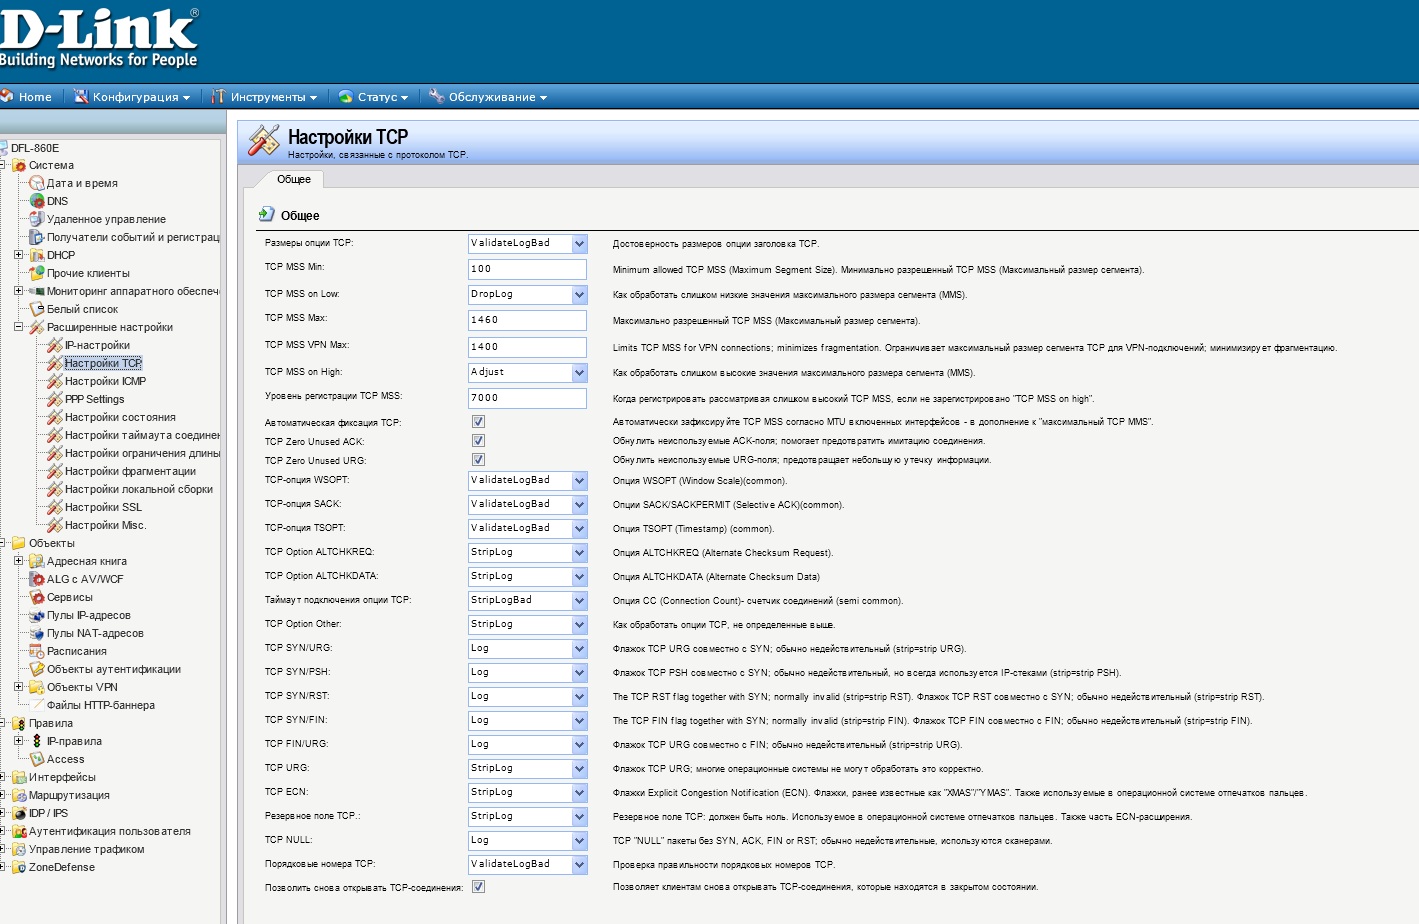This screenshot has width=1419, height=924.
Task: Click the Сервисы icon in the tree
Action: pos(37,597)
